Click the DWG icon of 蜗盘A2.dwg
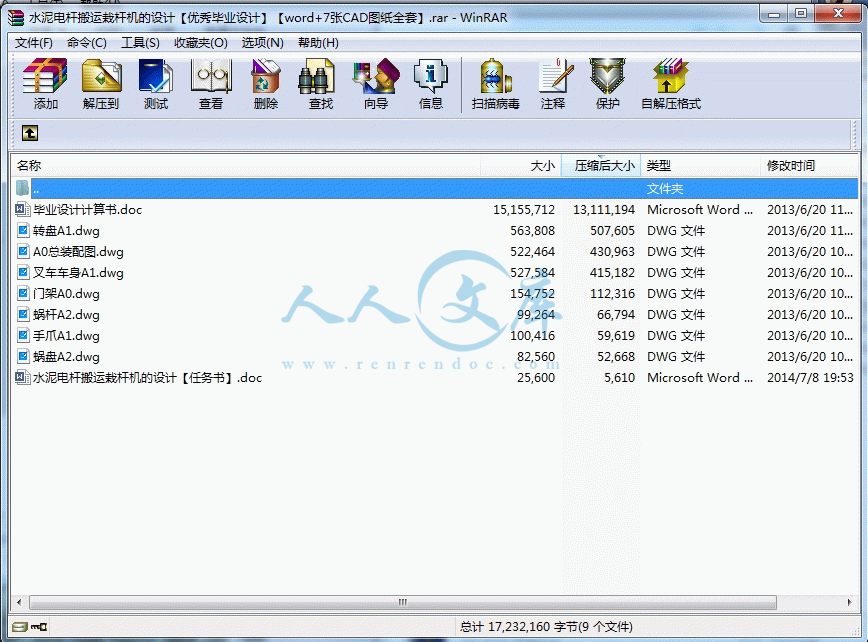 (23, 356)
